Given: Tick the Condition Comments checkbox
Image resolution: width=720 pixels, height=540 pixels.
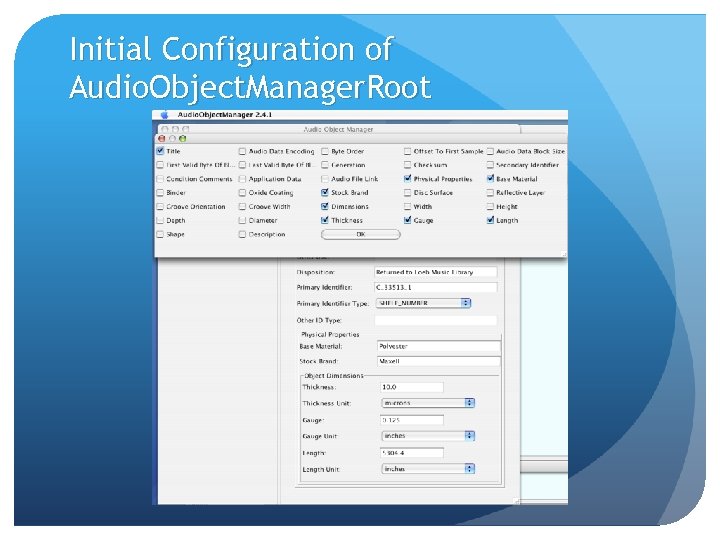Looking at the screenshot, I should 160,179.
